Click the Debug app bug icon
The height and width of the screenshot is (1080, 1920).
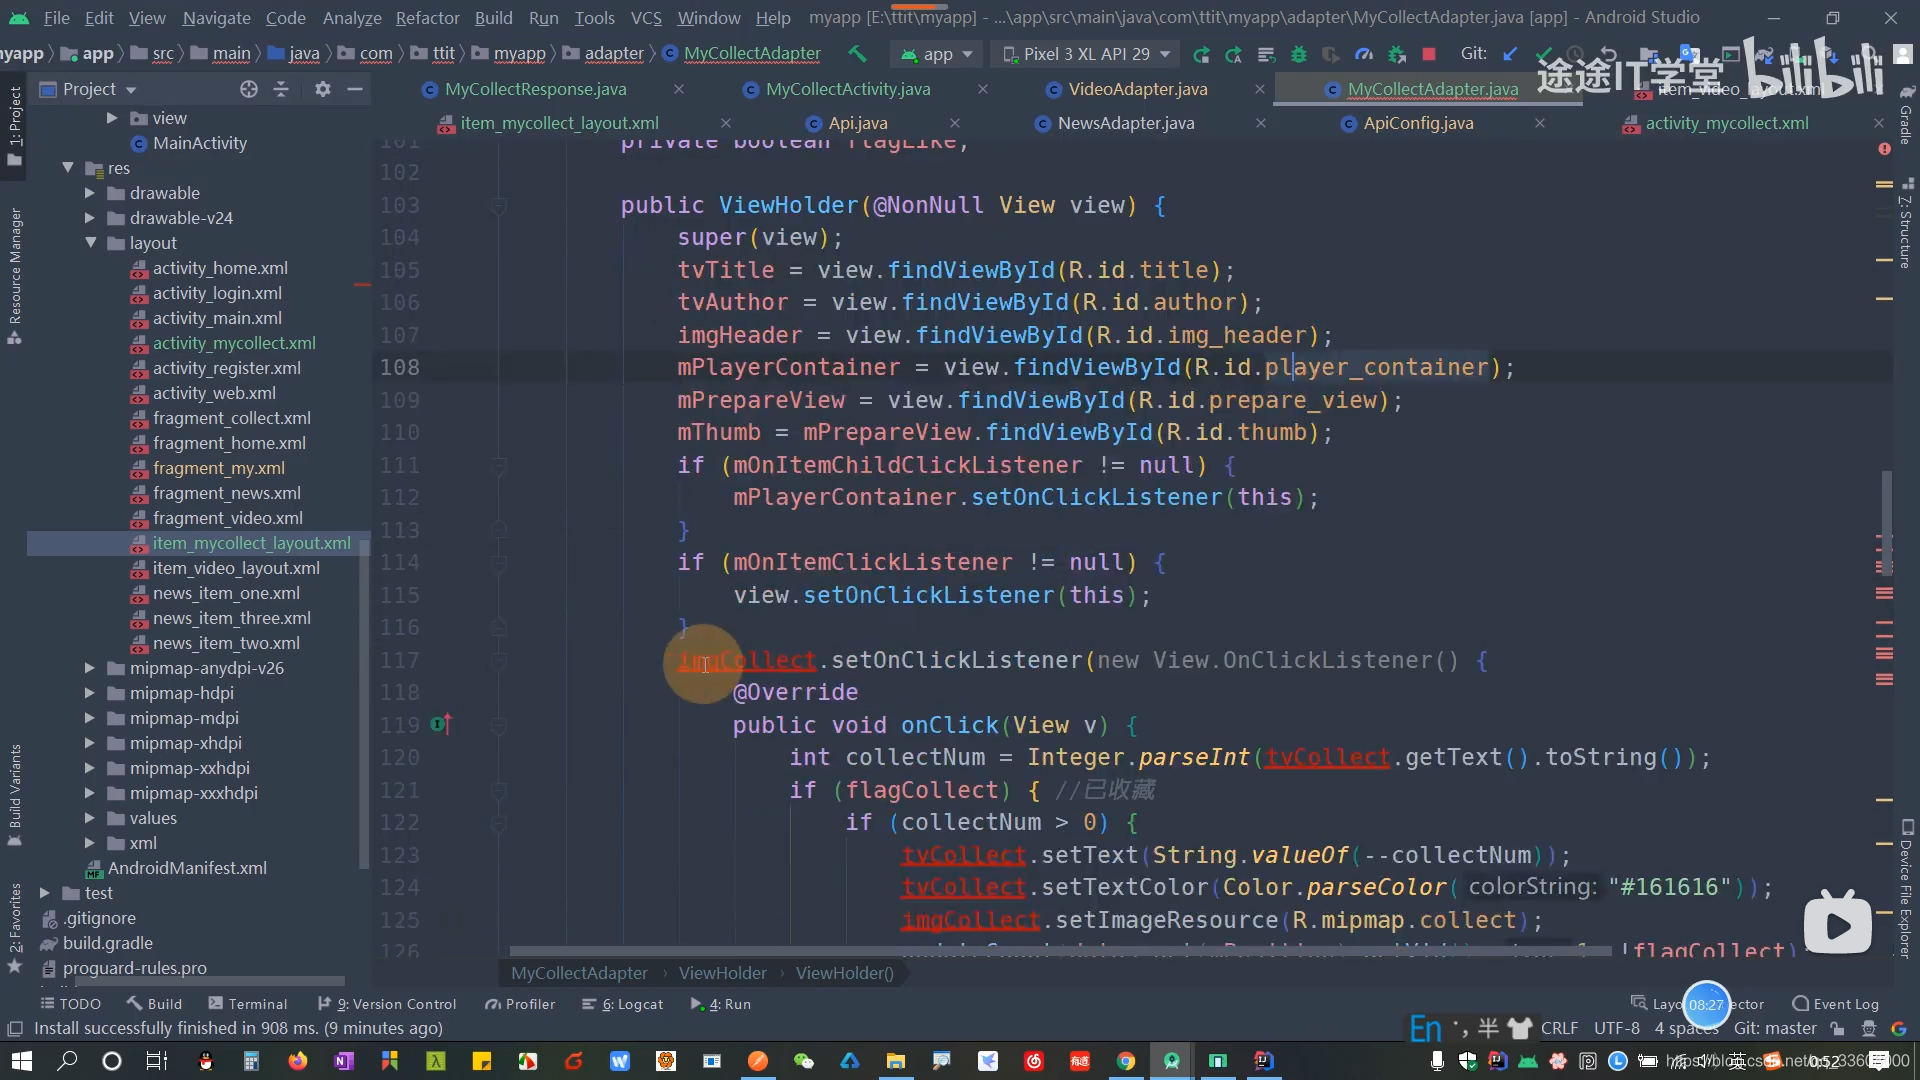pyautogui.click(x=1299, y=54)
